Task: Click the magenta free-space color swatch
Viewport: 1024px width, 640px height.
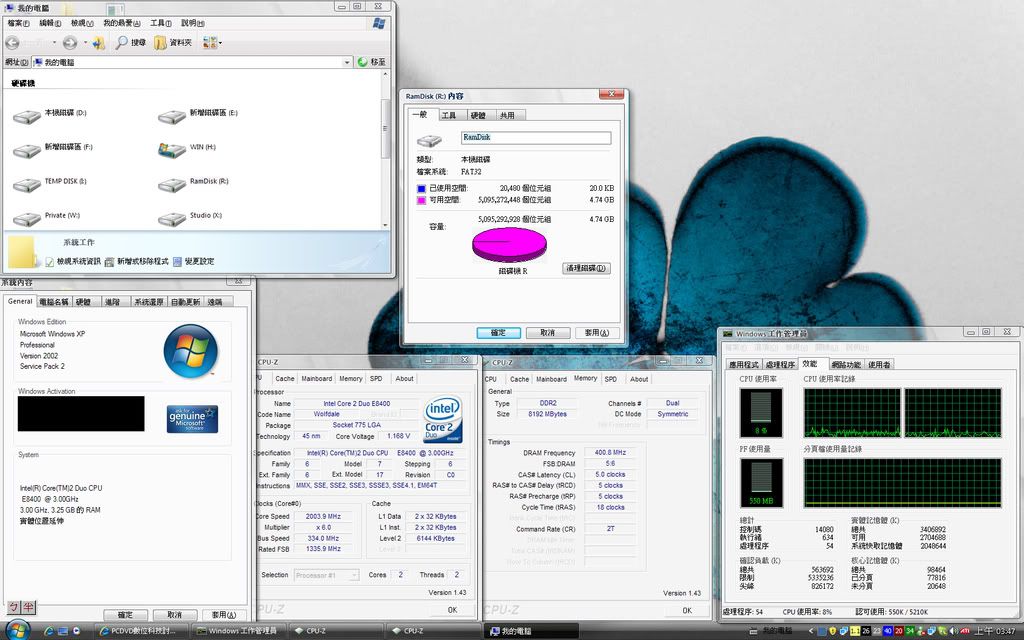Action: pos(421,200)
